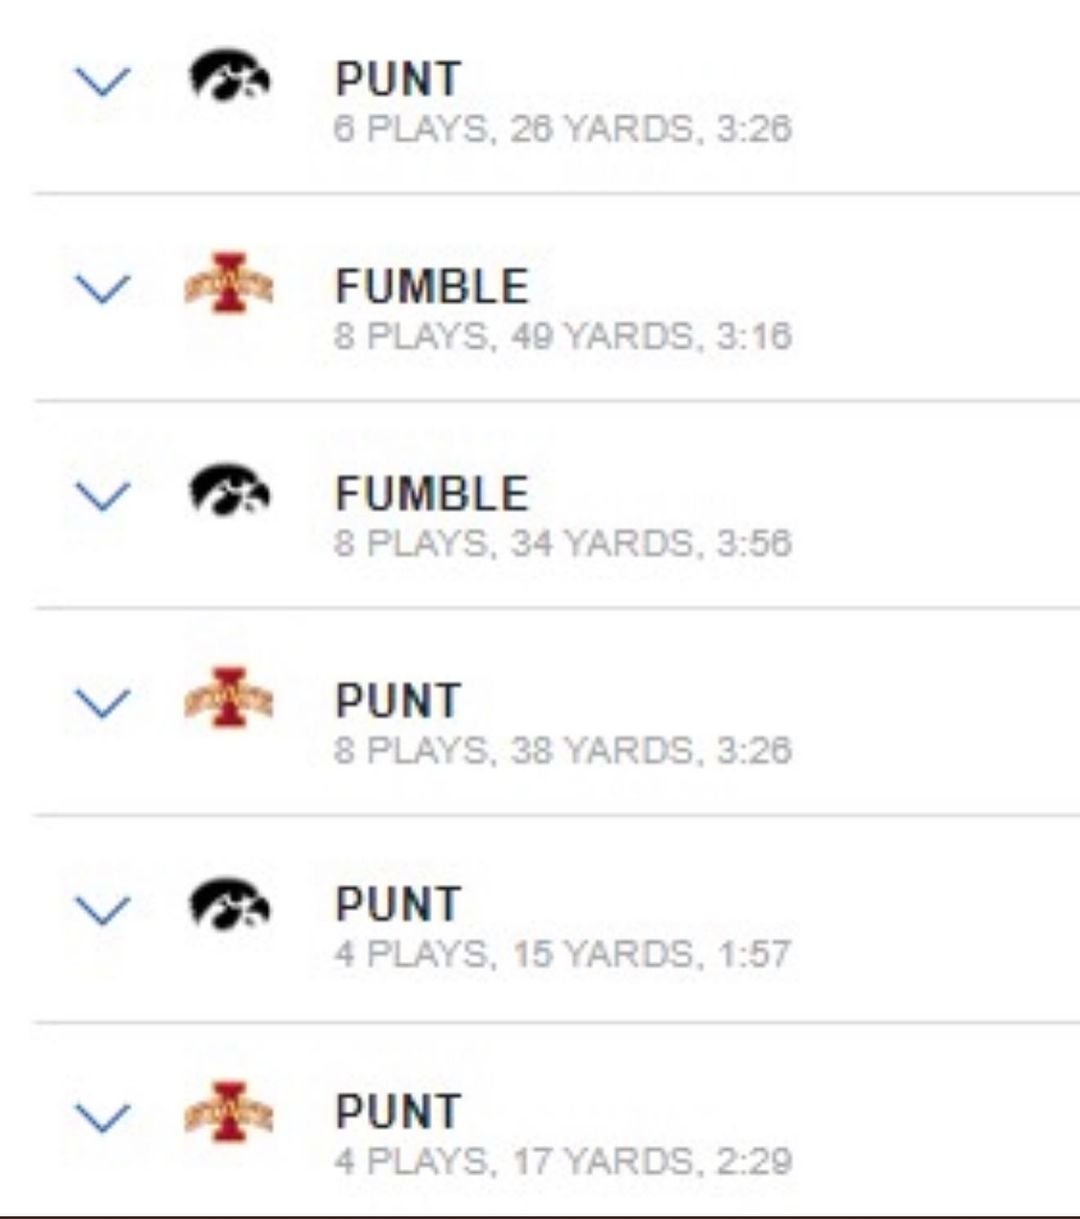
Task: Expand the 6 plays, 26 yards punt drive chevron
Action: click(x=104, y=82)
